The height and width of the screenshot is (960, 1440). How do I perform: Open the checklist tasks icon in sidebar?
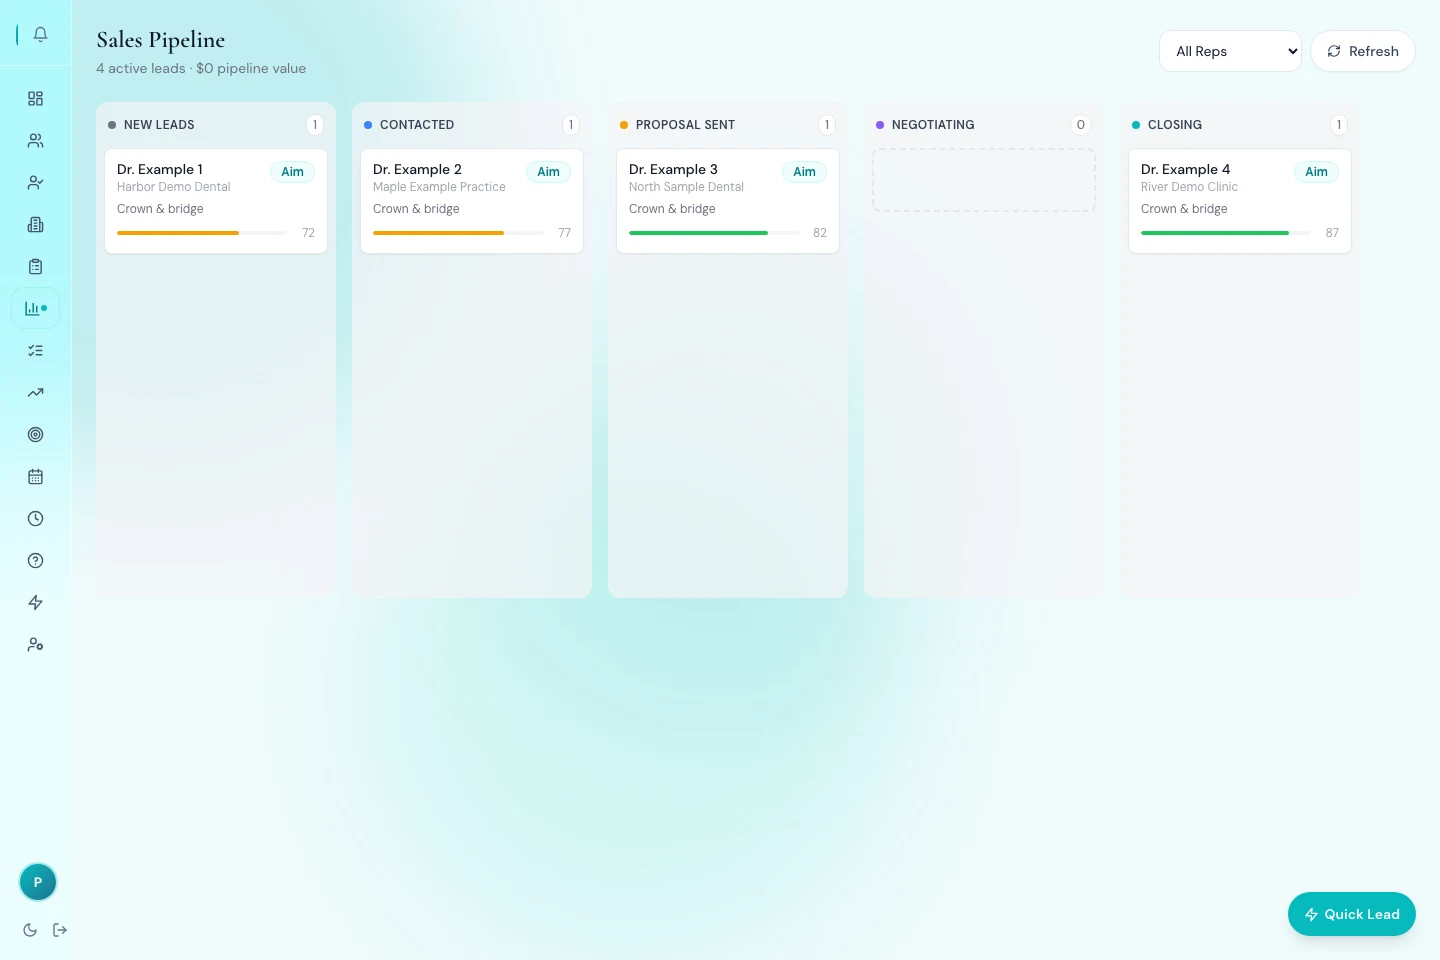click(x=36, y=350)
